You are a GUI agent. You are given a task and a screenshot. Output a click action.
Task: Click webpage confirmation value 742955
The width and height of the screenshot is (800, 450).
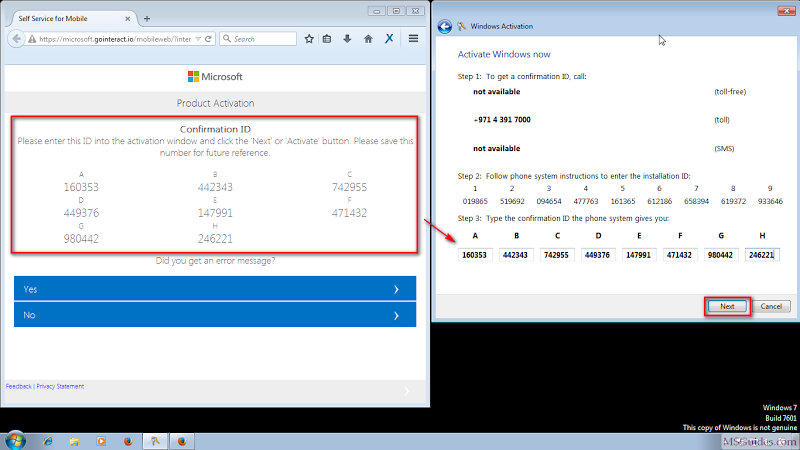[349, 187]
